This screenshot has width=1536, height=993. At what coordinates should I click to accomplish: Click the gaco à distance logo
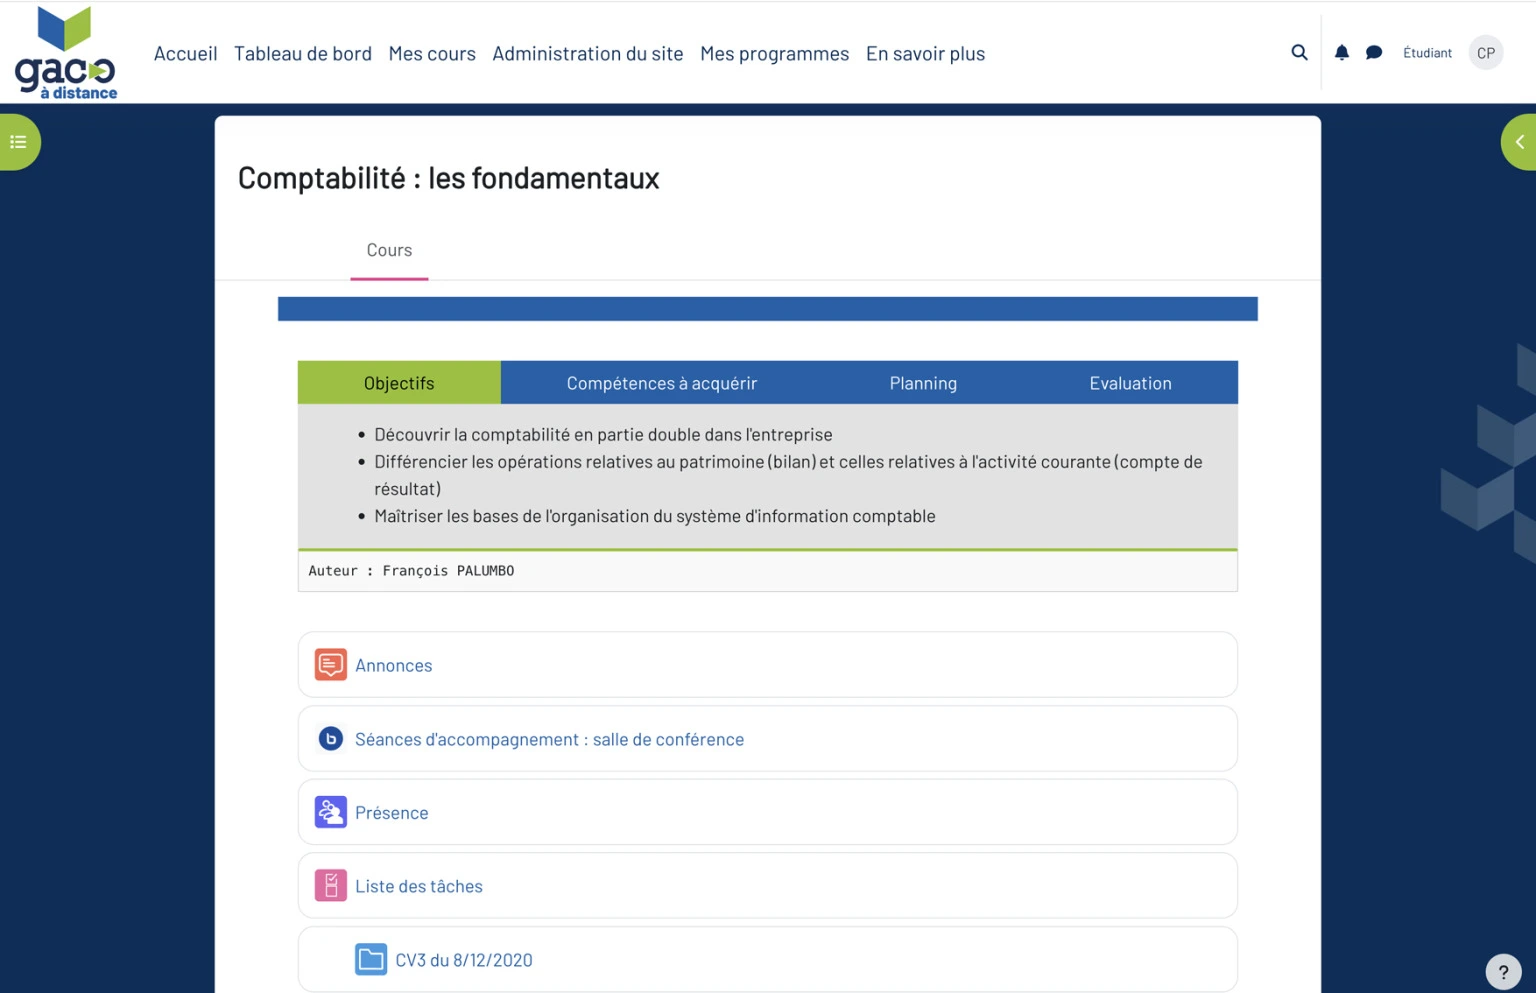65,52
